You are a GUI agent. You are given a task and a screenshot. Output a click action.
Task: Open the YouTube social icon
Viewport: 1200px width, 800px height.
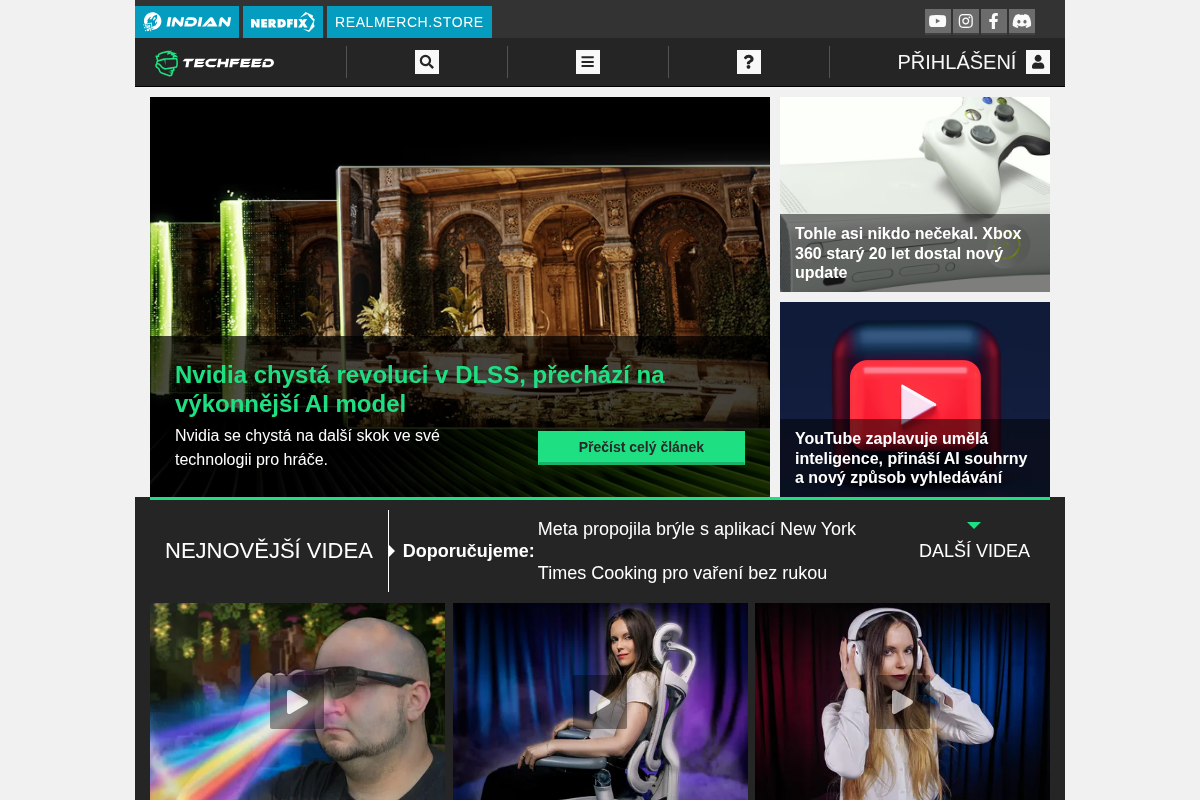(x=937, y=21)
